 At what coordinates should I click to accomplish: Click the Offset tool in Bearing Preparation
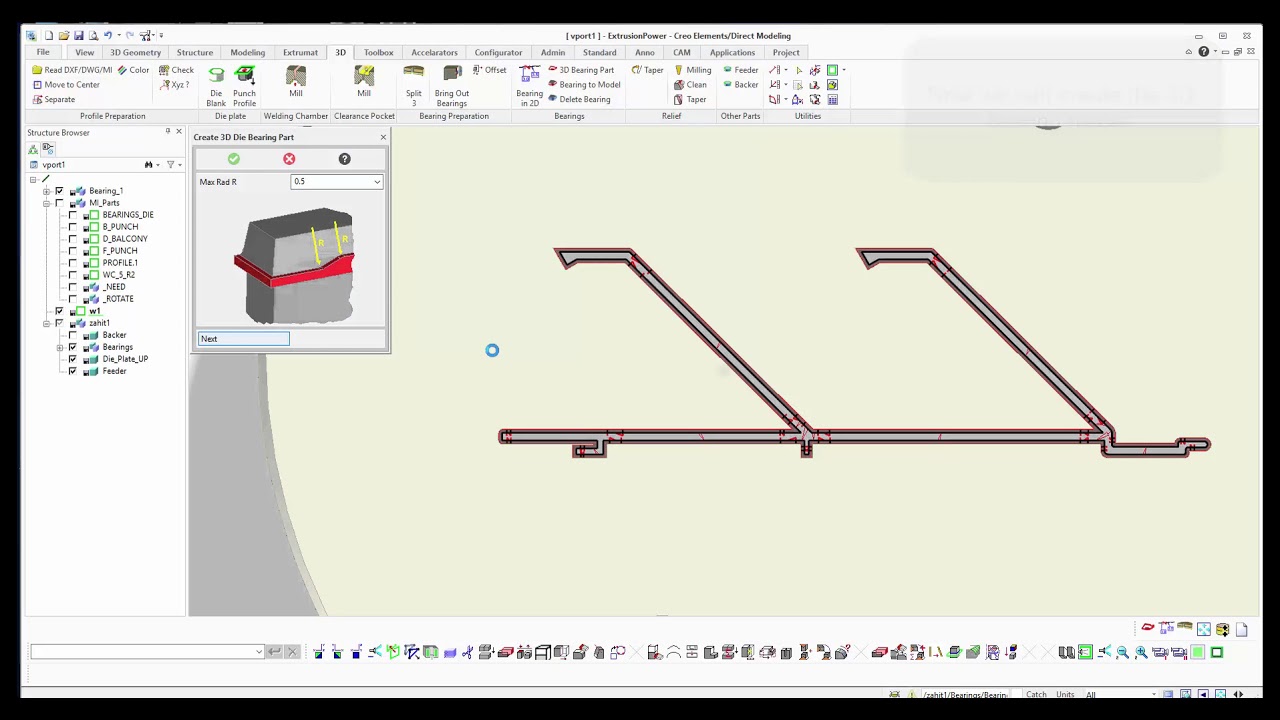tap(489, 70)
